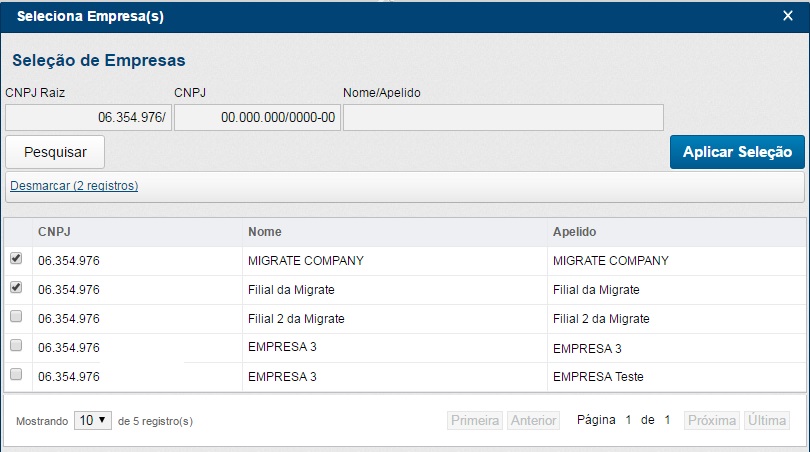Go to Primeira page
The image size is (810, 452).
point(475,421)
